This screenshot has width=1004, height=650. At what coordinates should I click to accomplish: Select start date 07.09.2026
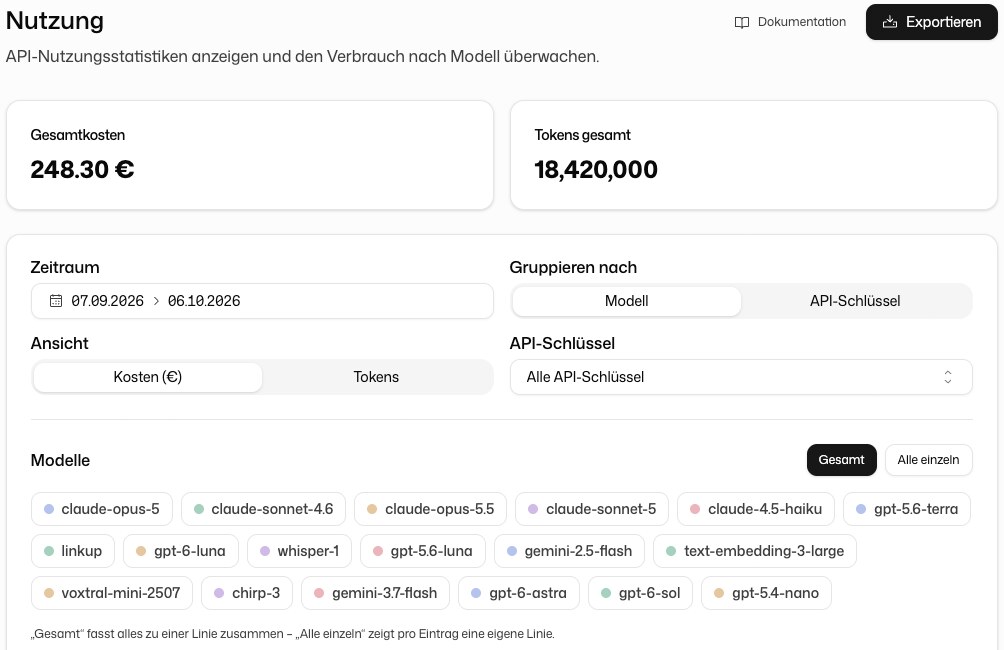pyautogui.click(x=108, y=301)
